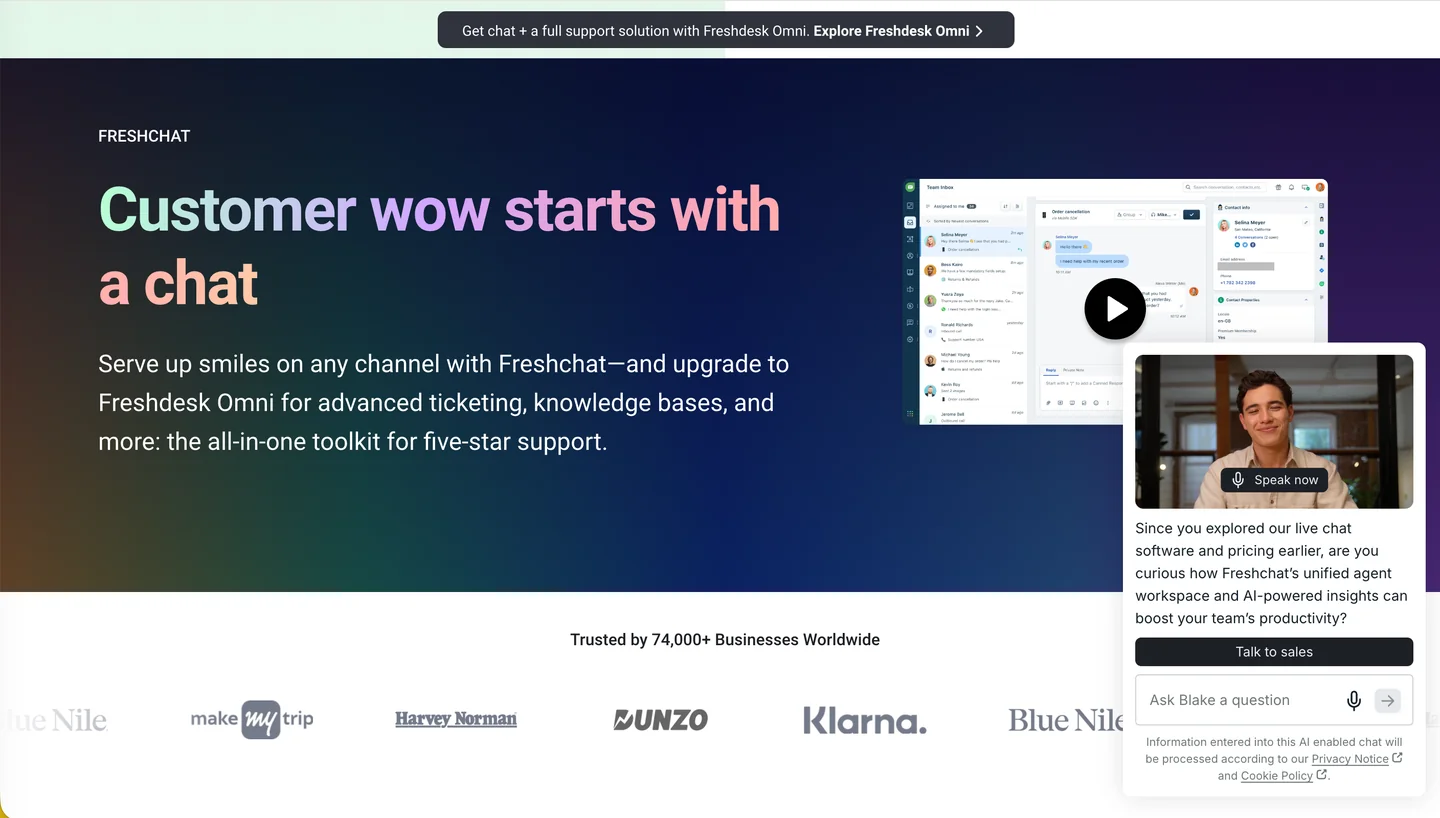The width and height of the screenshot is (1440, 818).
Task: Click the MakeMyTrip logo
Action: coord(252,719)
